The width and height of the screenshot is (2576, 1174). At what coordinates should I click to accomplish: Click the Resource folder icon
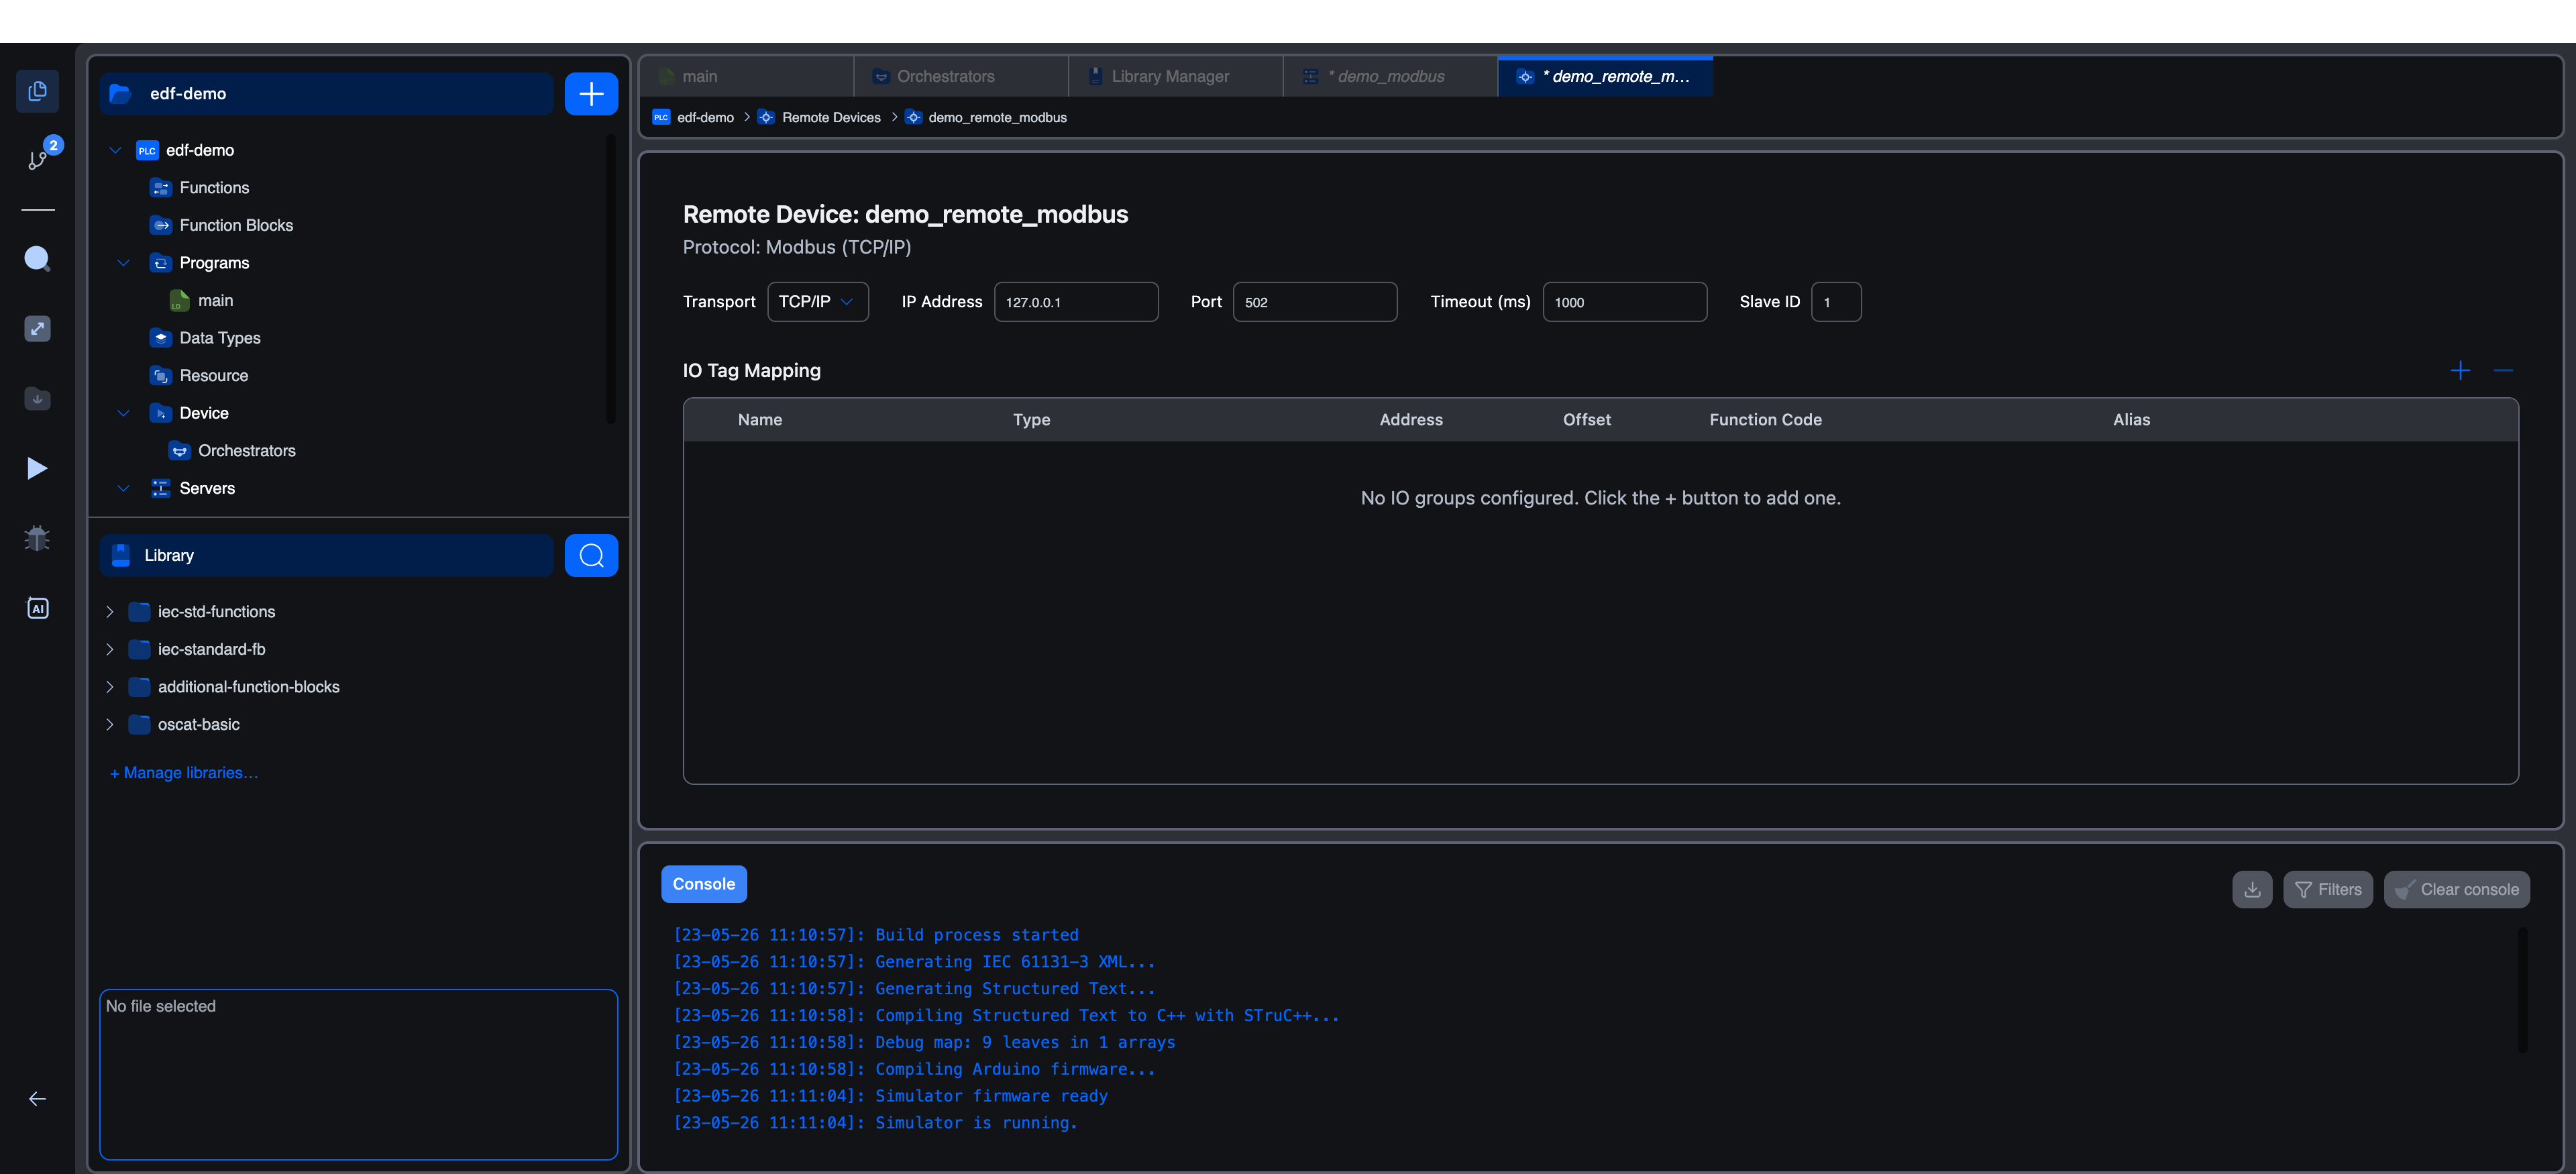(x=160, y=376)
